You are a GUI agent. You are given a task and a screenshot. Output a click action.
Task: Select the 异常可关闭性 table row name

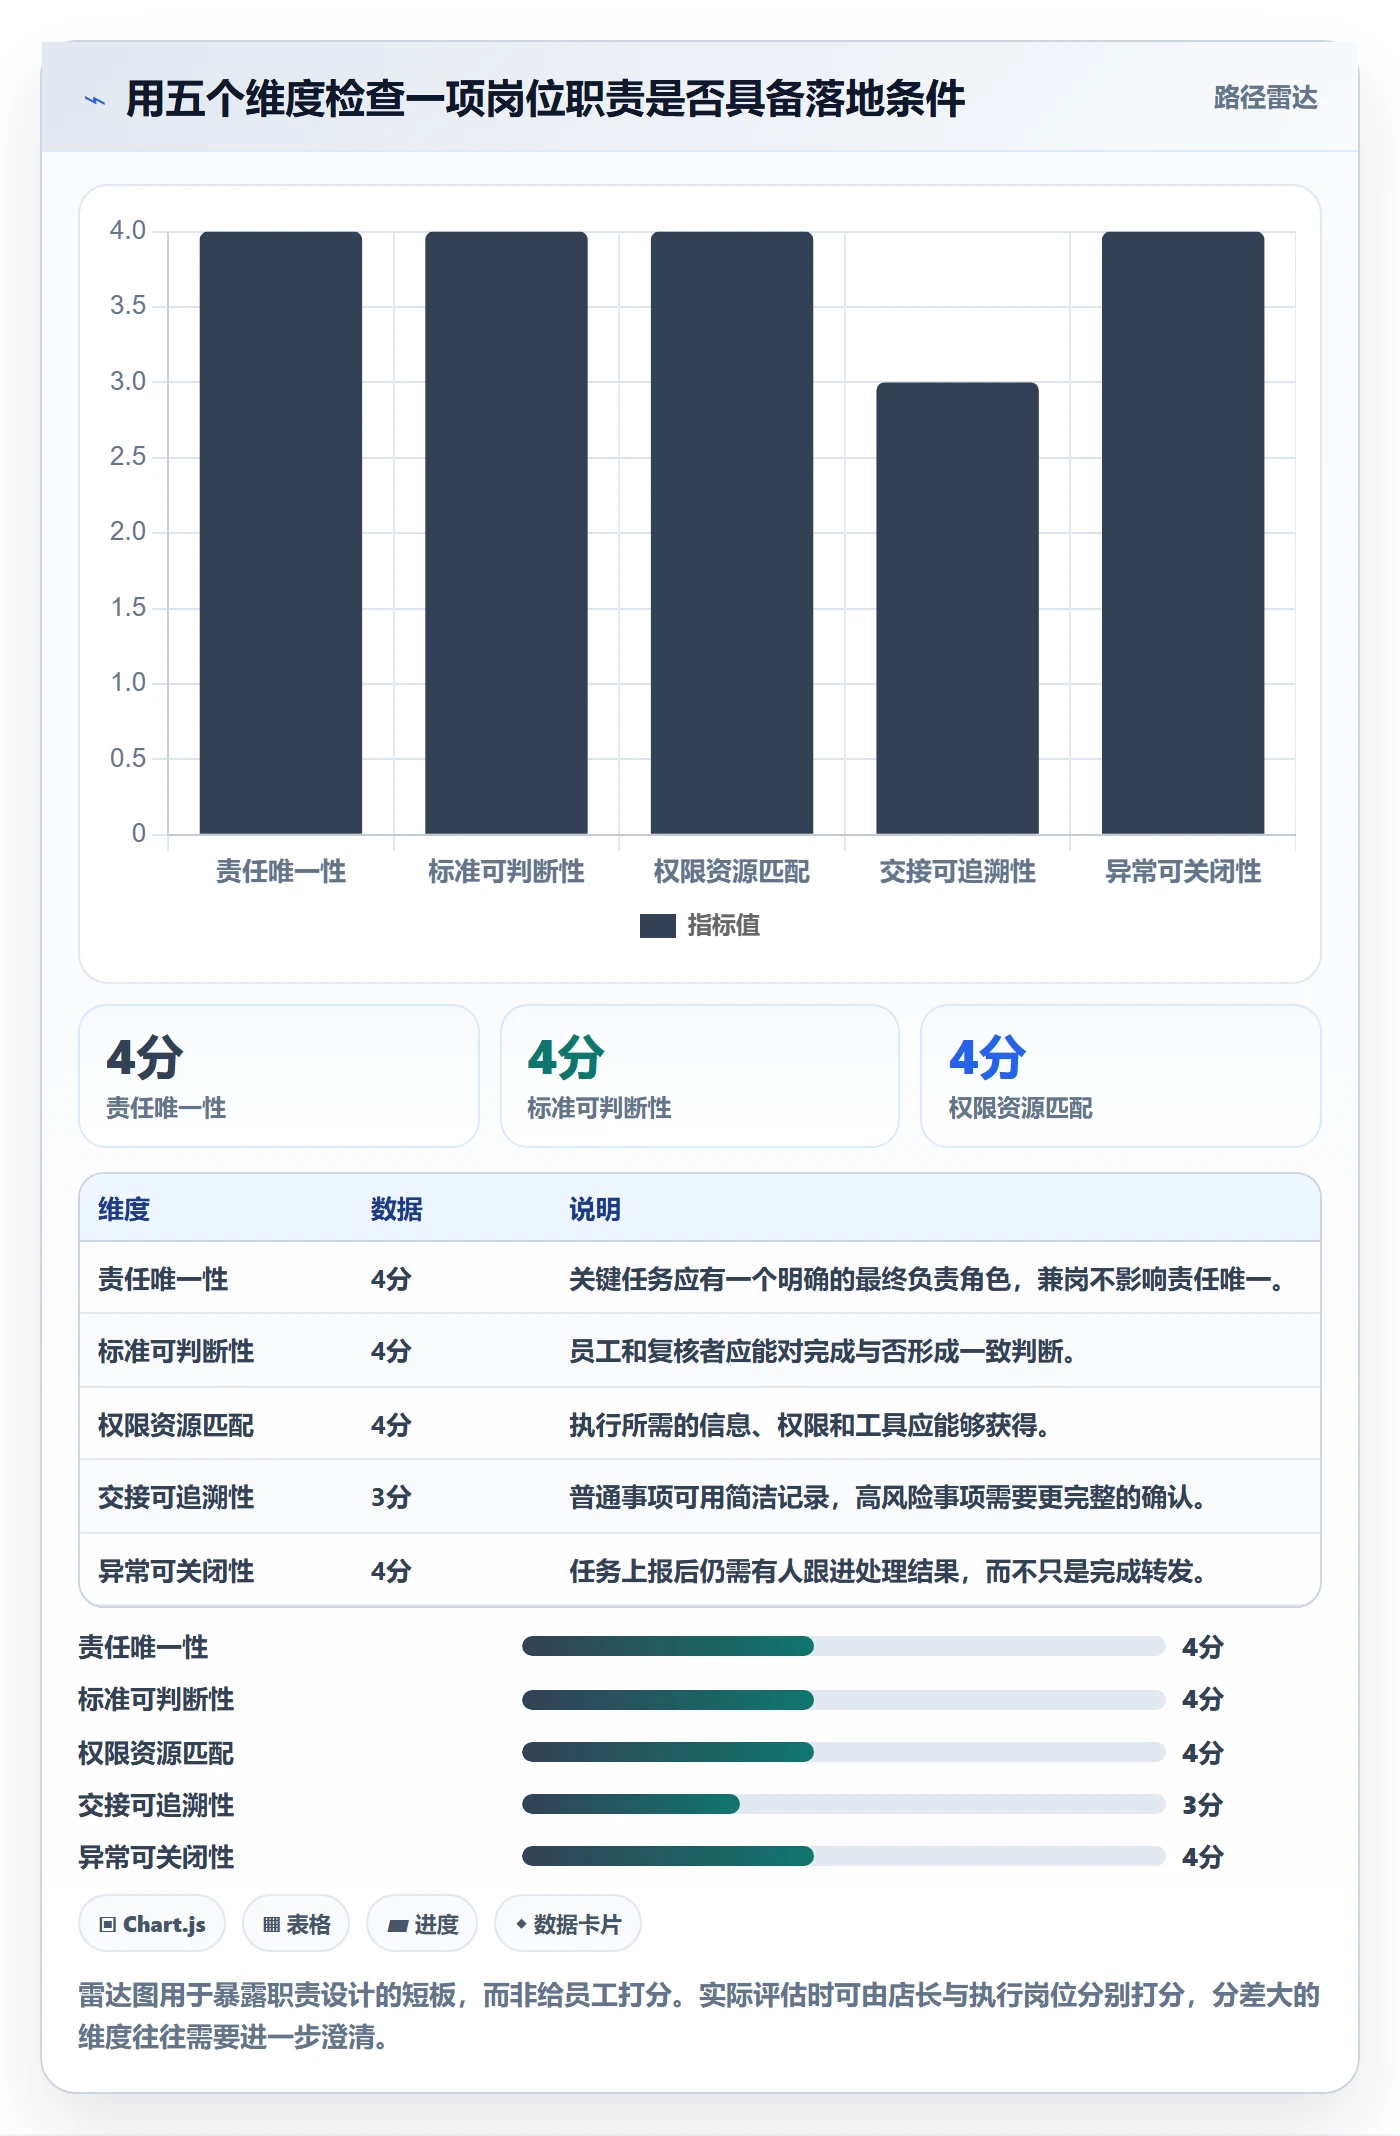[x=176, y=1571]
